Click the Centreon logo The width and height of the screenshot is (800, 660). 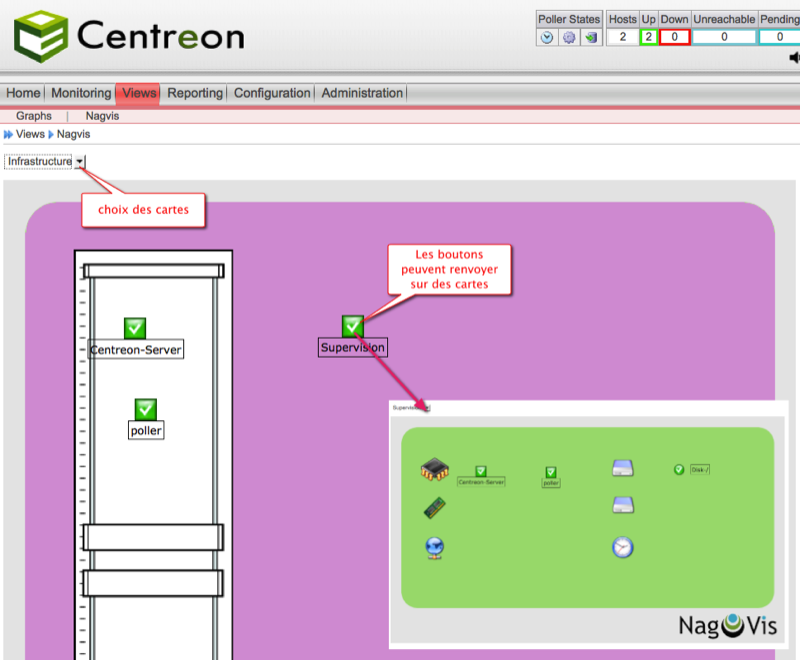[129, 35]
